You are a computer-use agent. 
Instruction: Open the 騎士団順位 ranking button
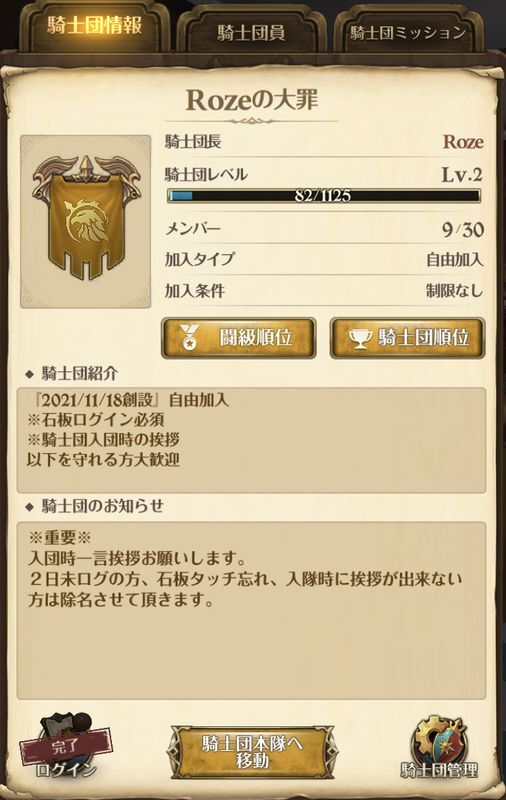[x=407, y=338]
